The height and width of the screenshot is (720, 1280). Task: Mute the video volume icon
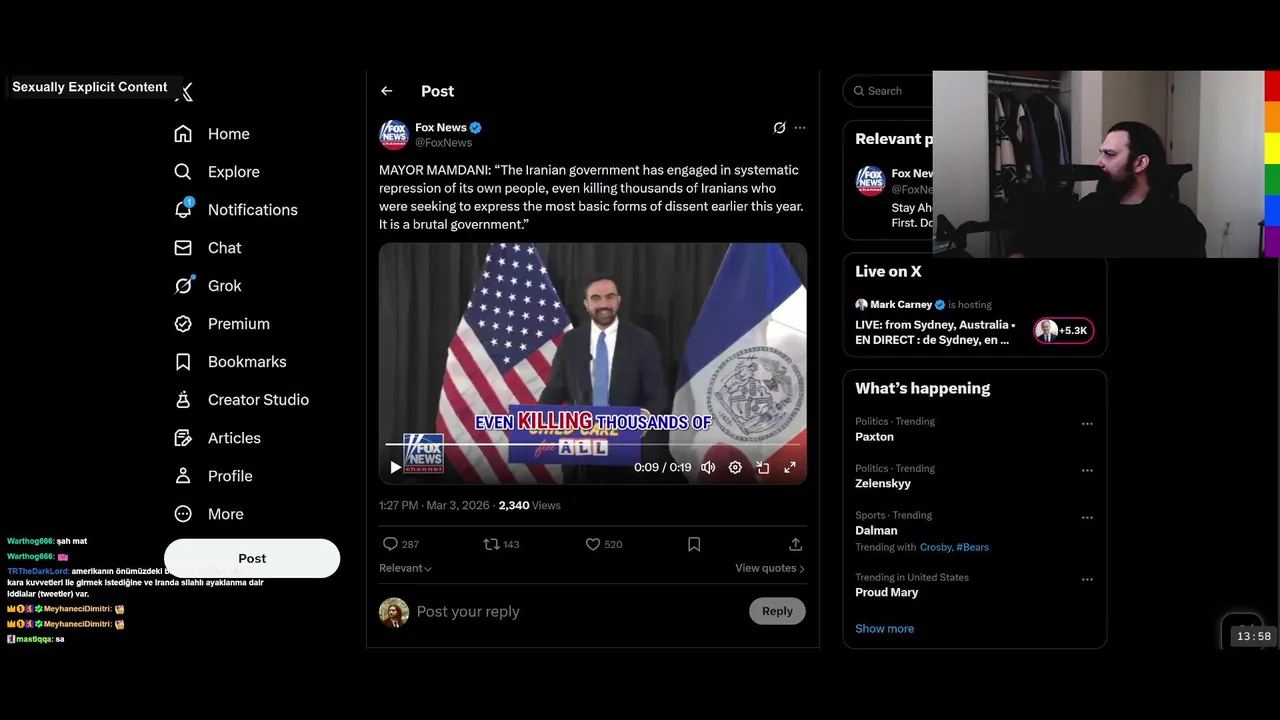click(x=708, y=467)
